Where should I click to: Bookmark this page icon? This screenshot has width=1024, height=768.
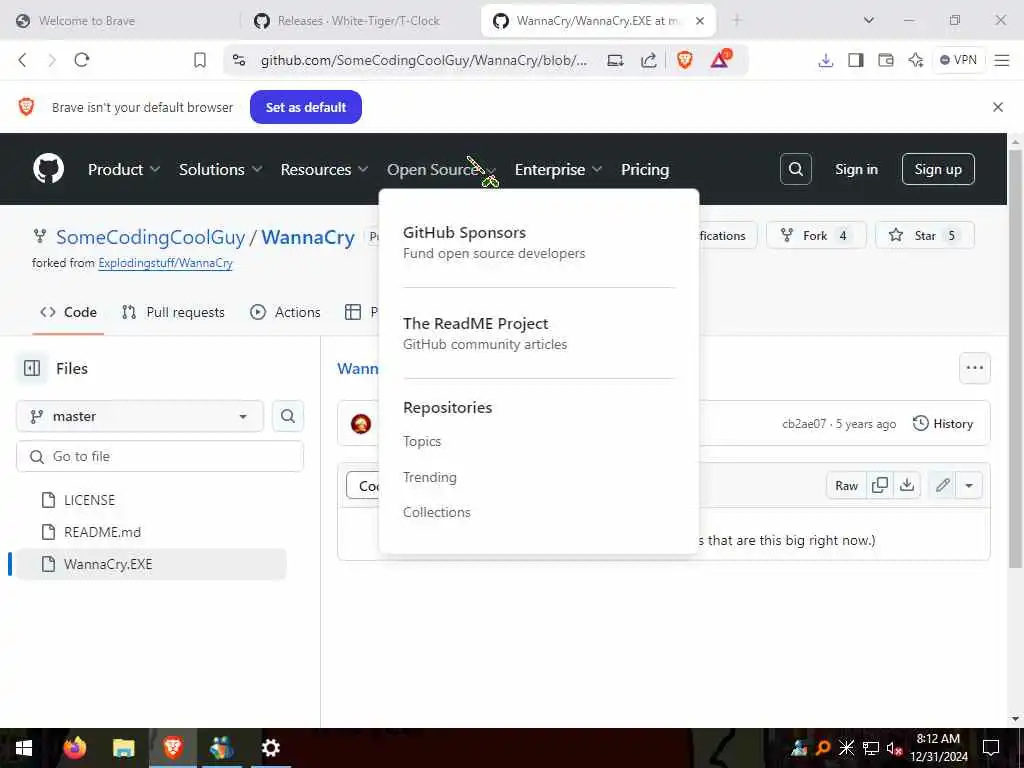click(x=200, y=60)
